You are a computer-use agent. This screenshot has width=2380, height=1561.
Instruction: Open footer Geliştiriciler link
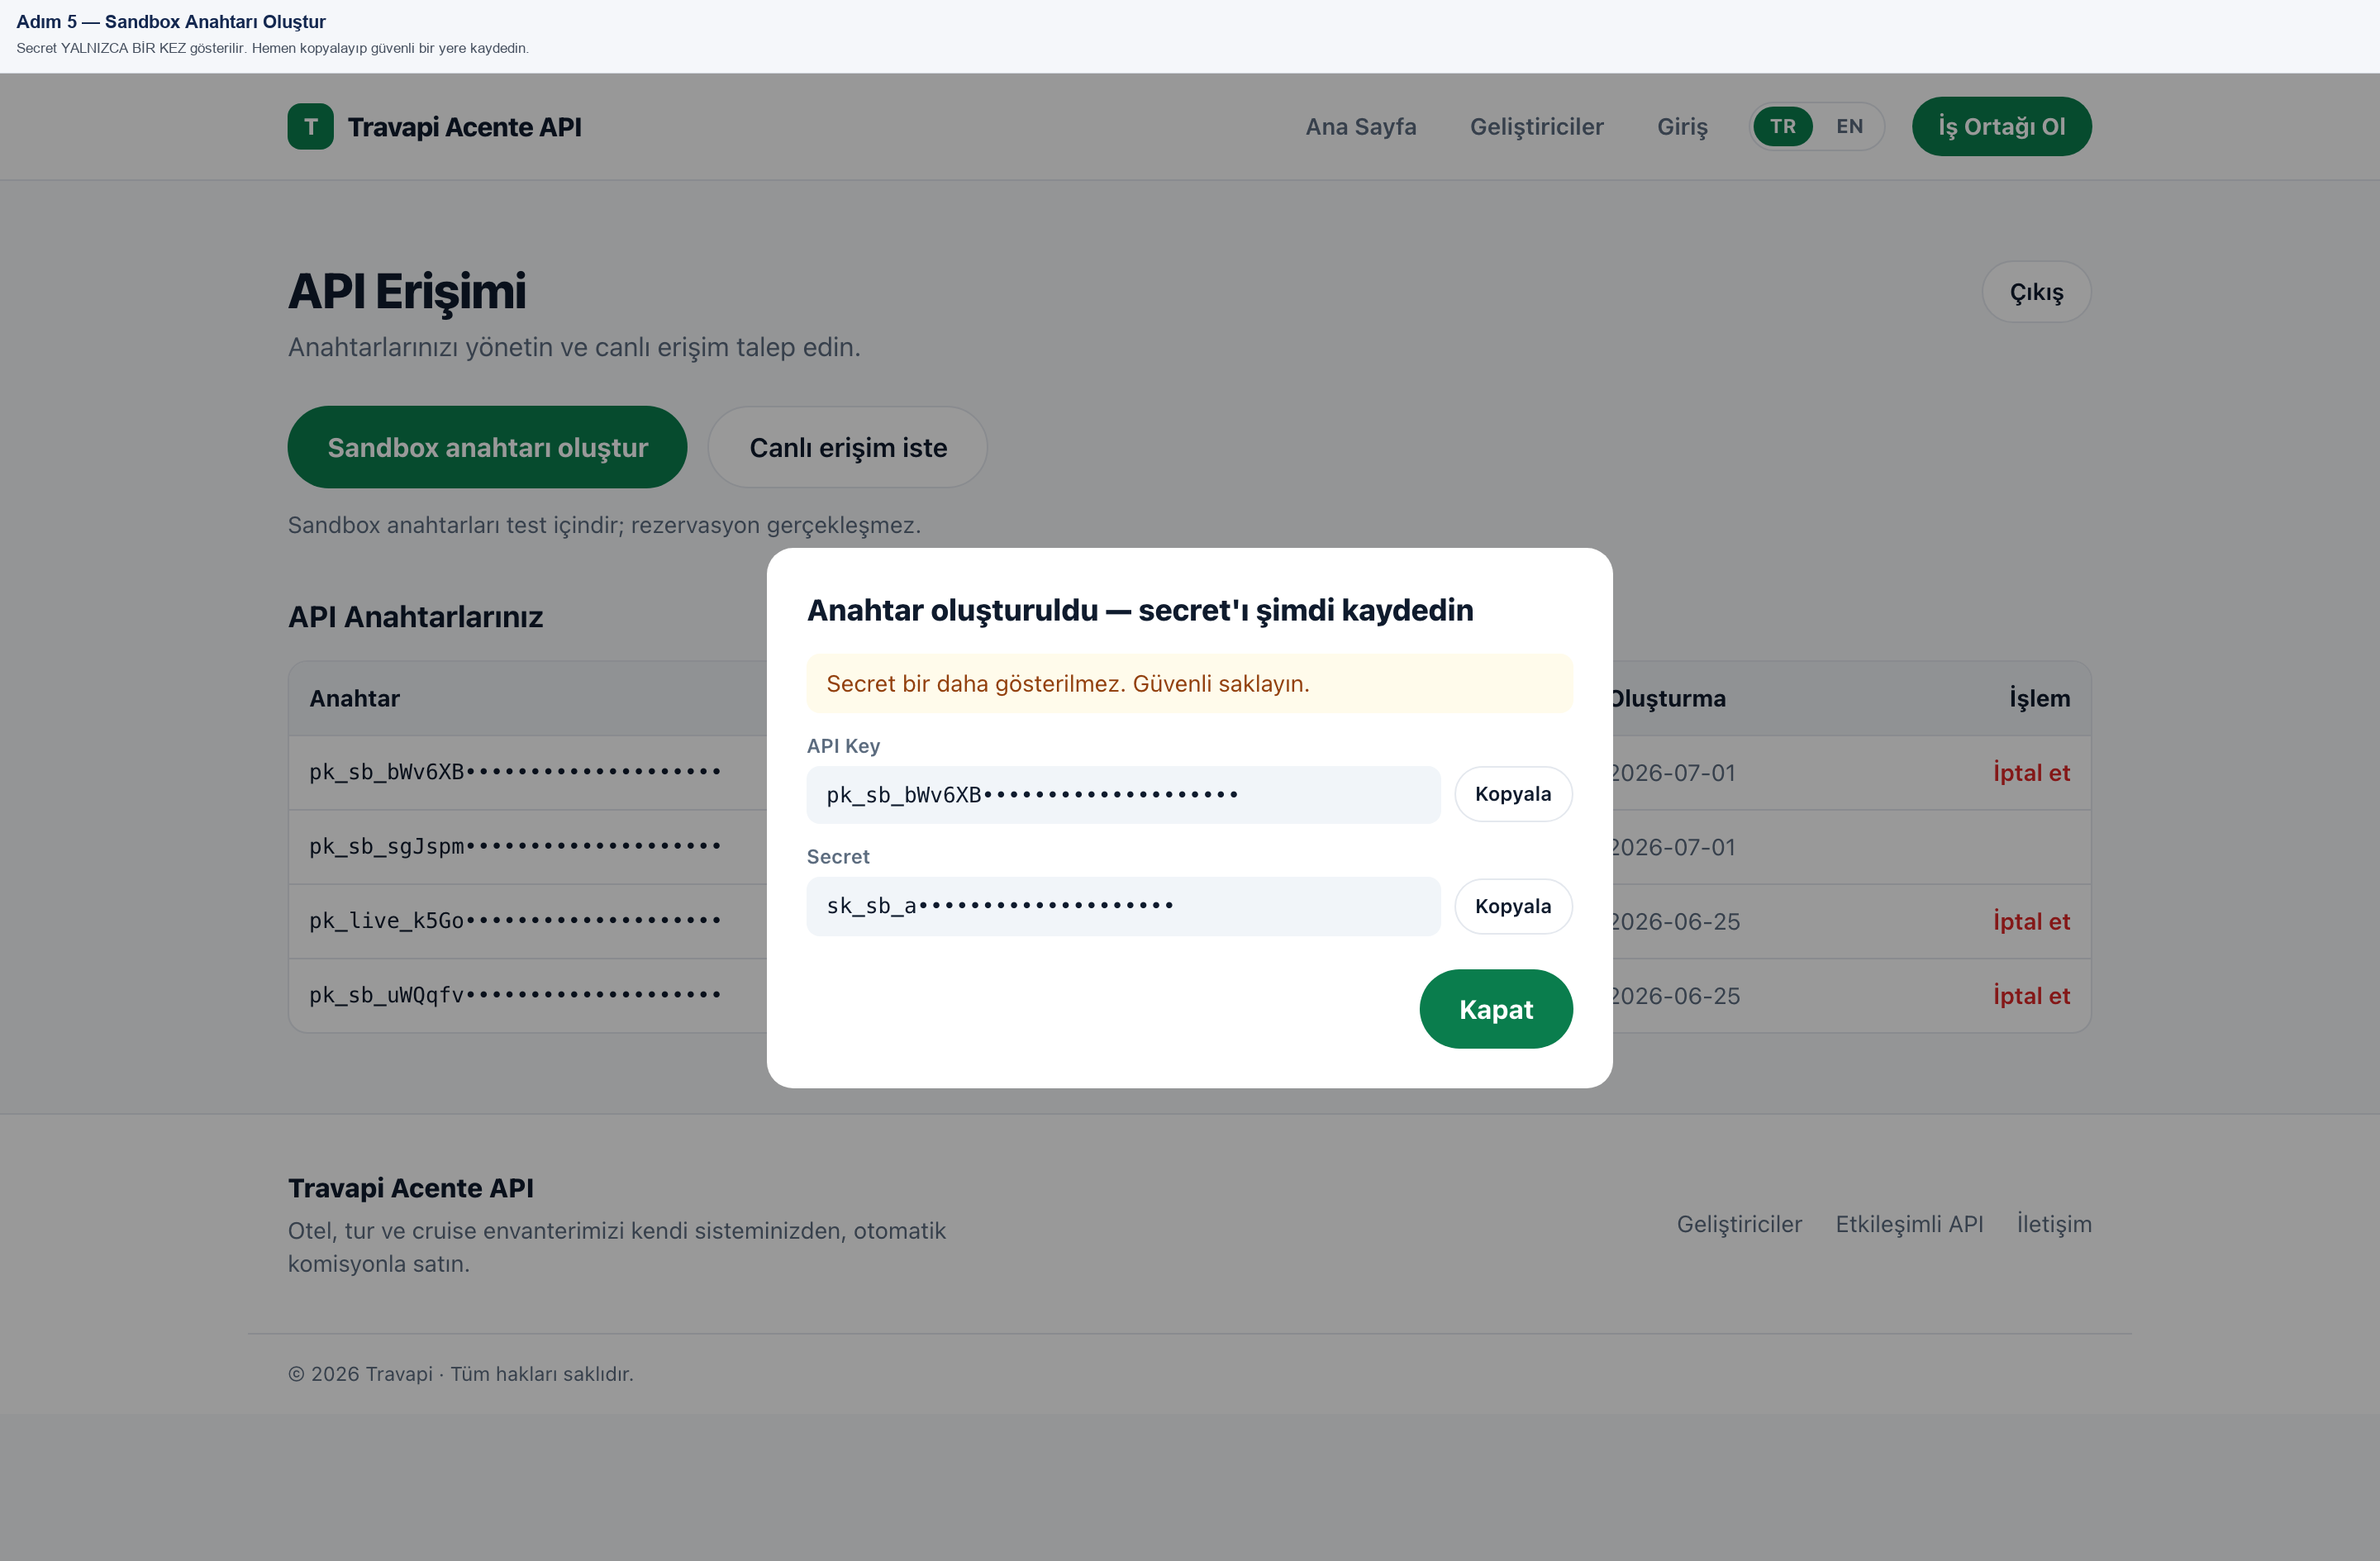pyautogui.click(x=1739, y=1224)
